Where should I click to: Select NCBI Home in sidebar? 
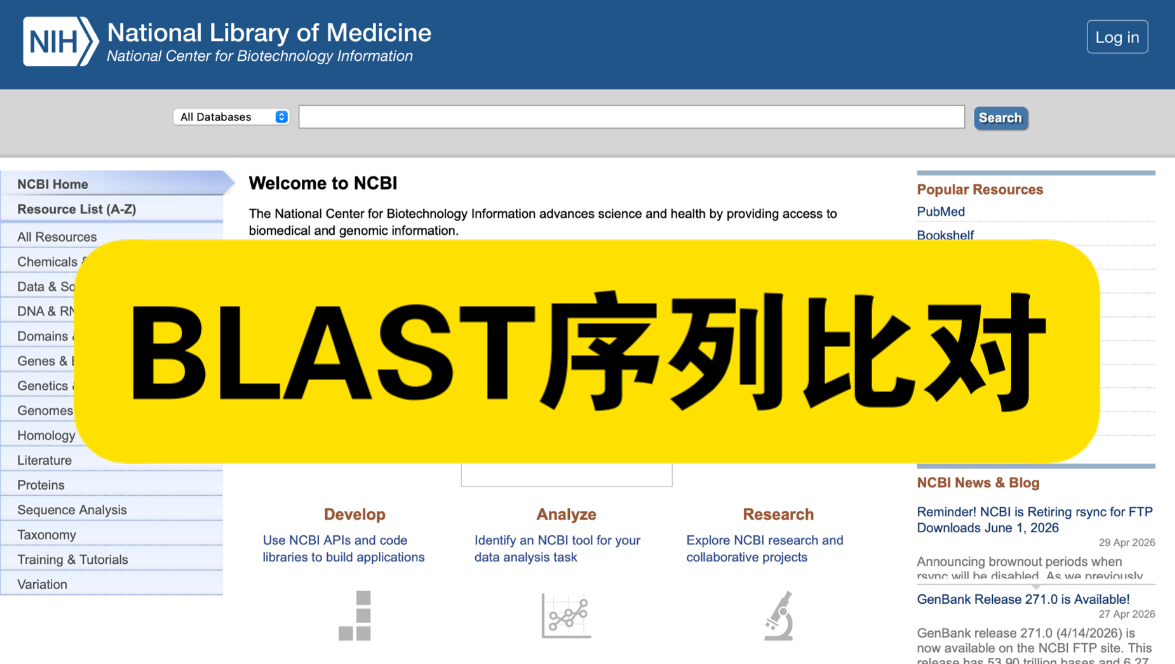pyautogui.click(x=112, y=184)
